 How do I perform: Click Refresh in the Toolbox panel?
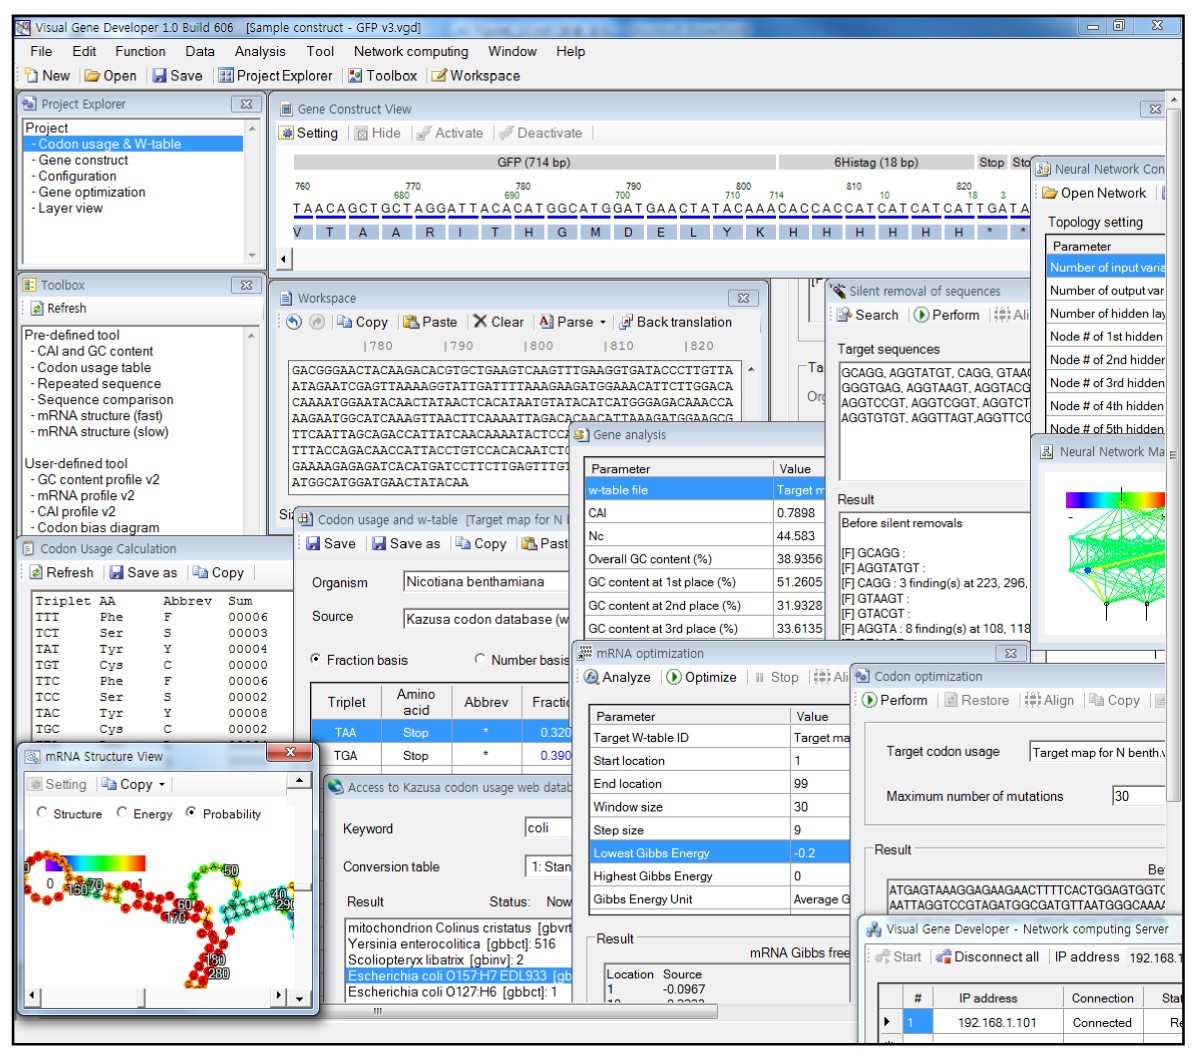coord(58,309)
